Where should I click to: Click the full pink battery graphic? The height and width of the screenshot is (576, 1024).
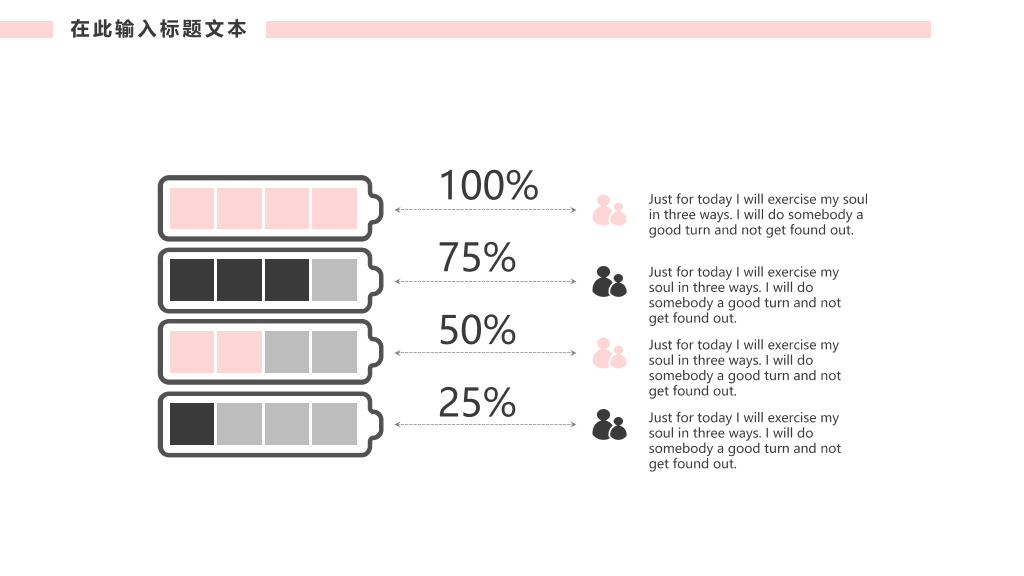[x=270, y=208]
